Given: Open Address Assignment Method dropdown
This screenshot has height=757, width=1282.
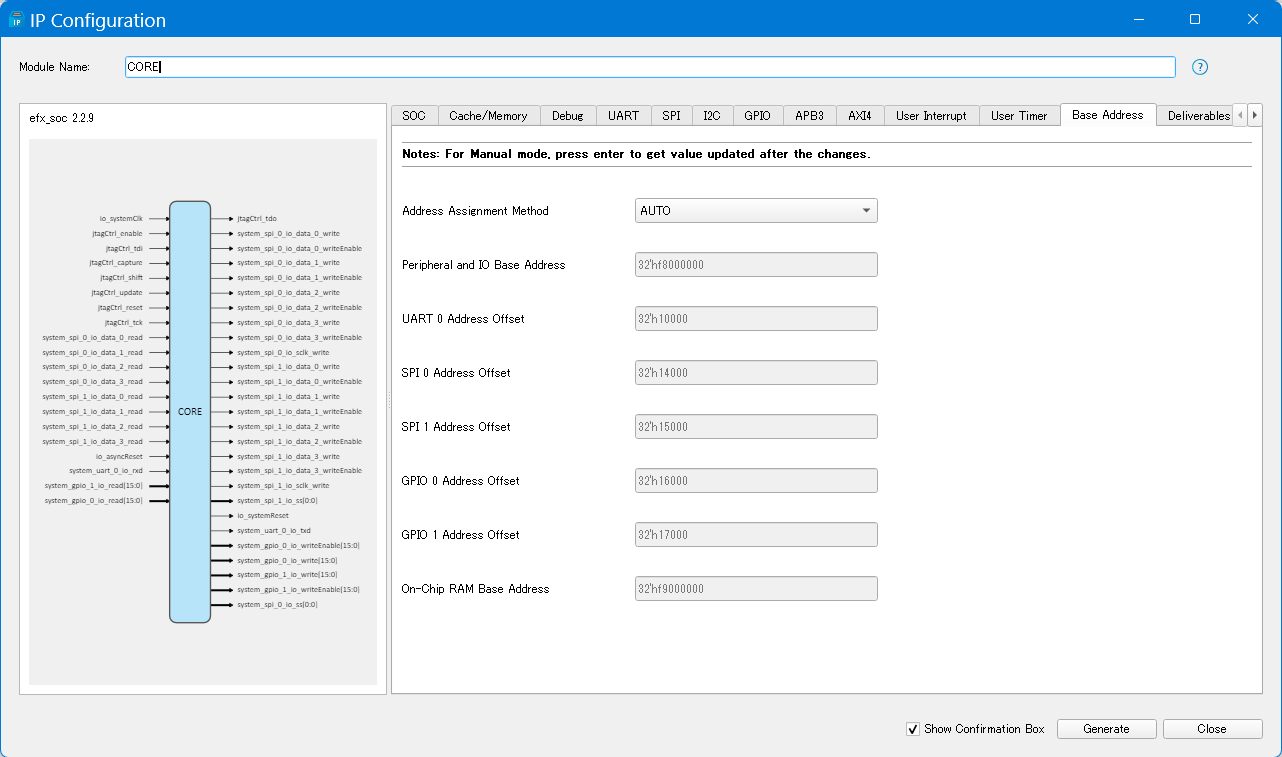Looking at the screenshot, I should click(x=756, y=211).
